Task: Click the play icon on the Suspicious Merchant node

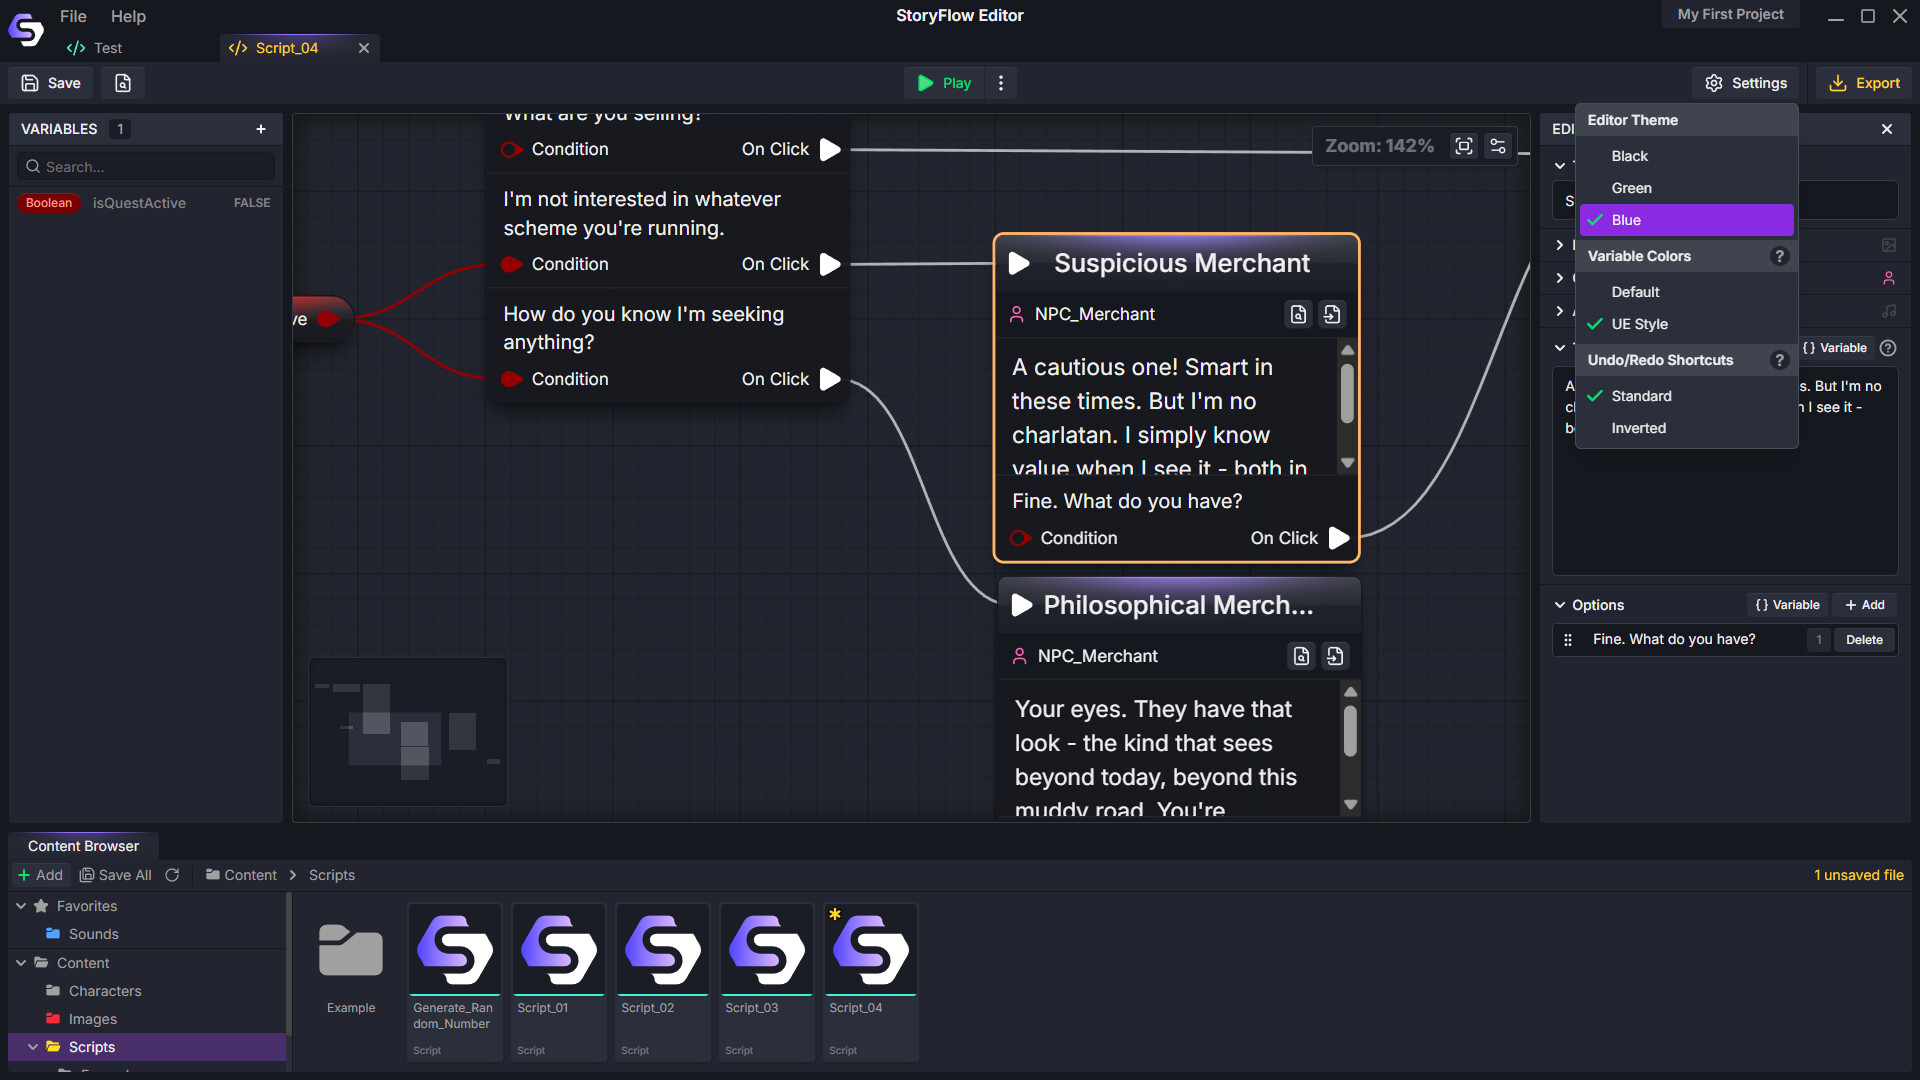Action: tap(1019, 263)
